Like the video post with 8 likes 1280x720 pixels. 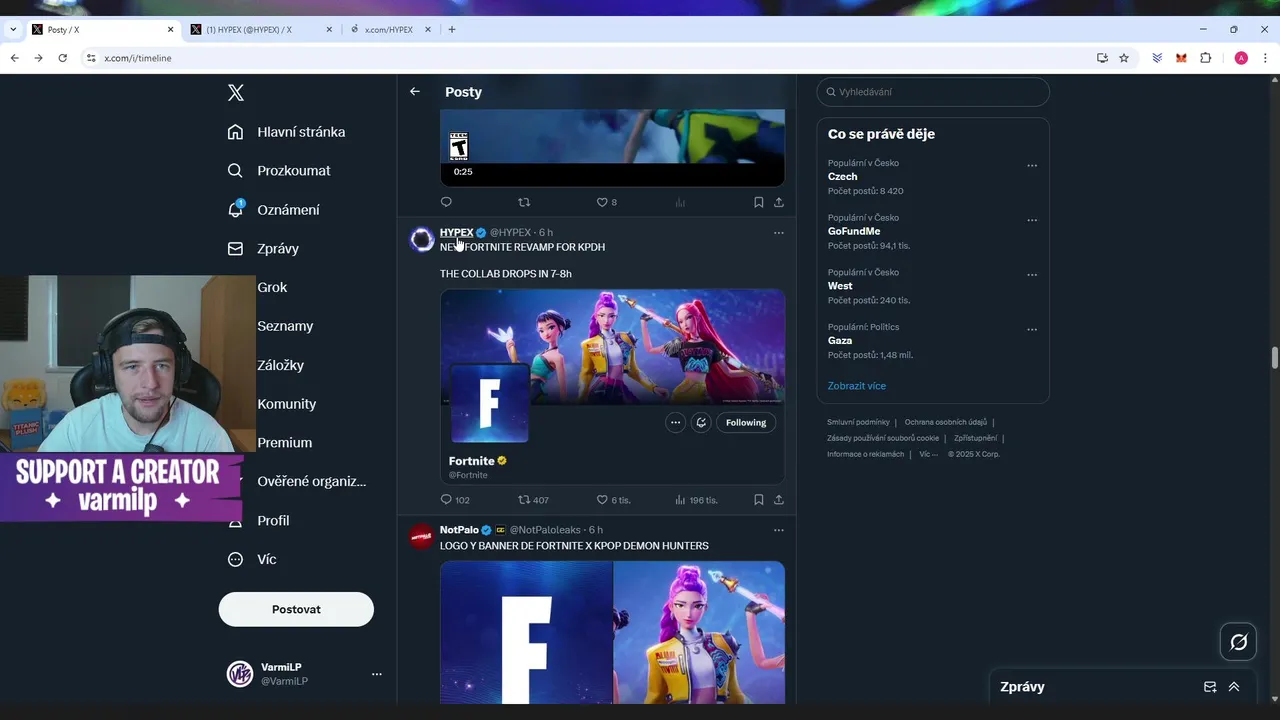pyautogui.click(x=606, y=202)
